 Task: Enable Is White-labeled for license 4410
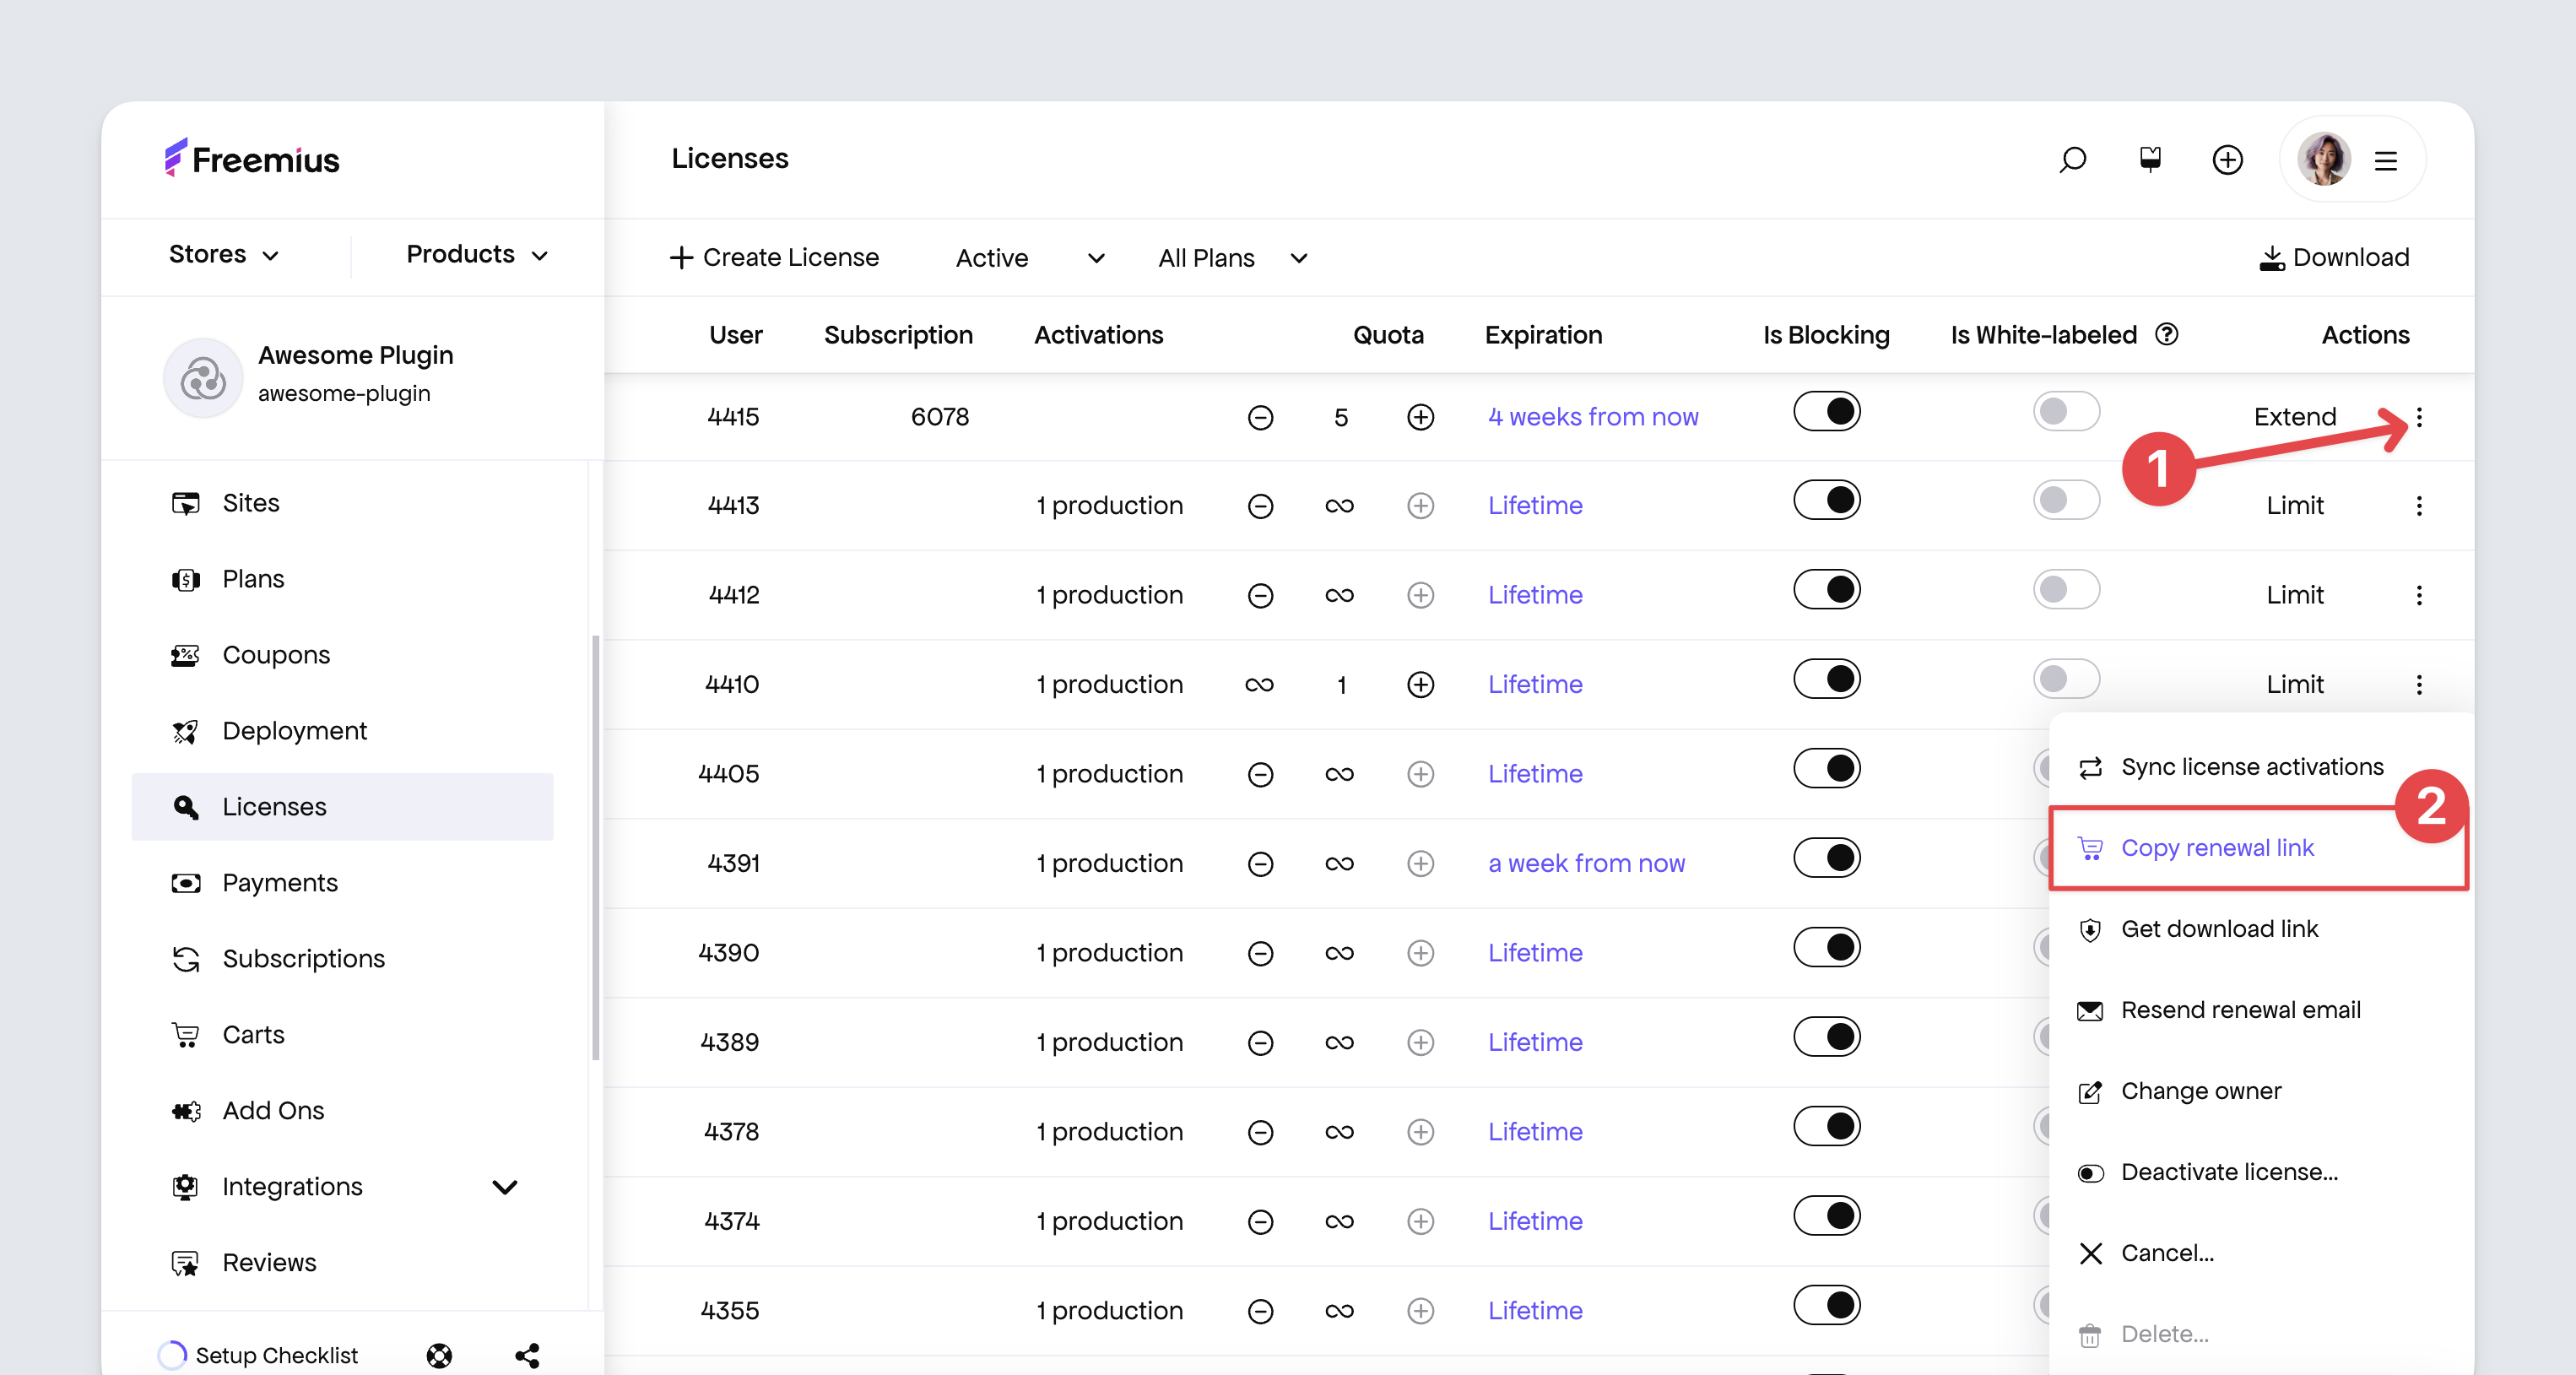coord(2066,679)
